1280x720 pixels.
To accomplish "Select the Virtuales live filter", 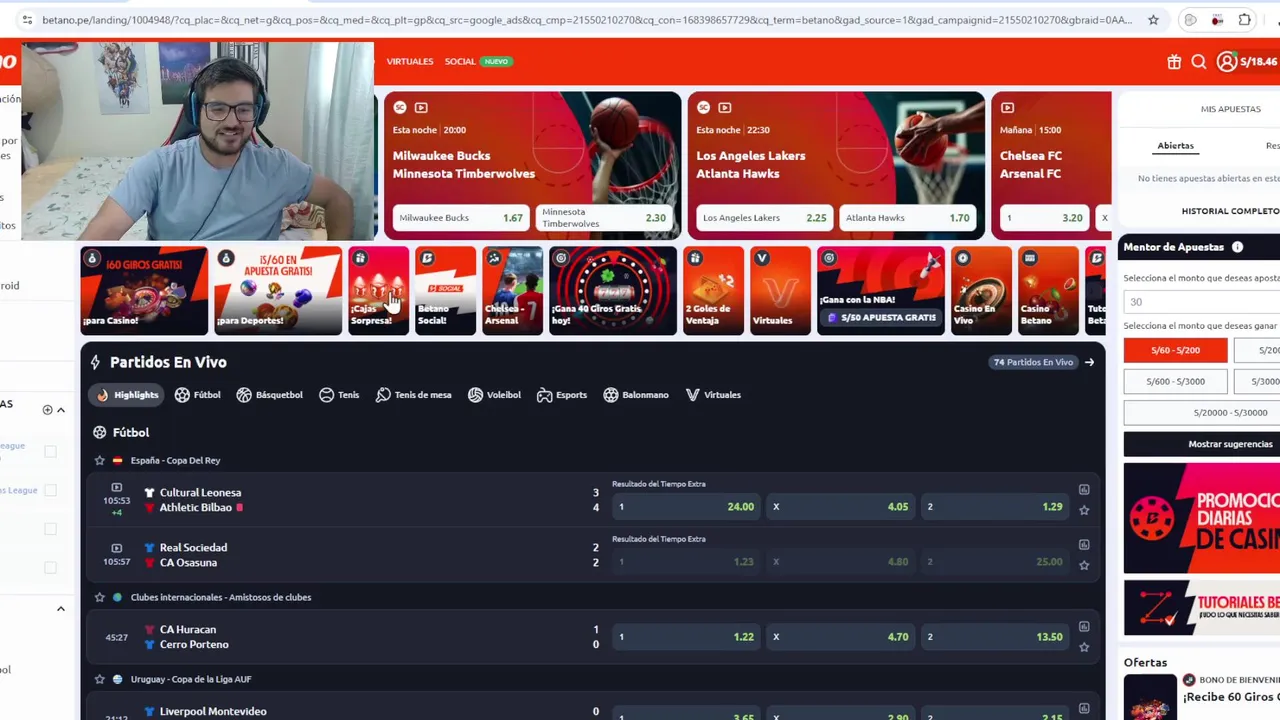I will [713, 395].
